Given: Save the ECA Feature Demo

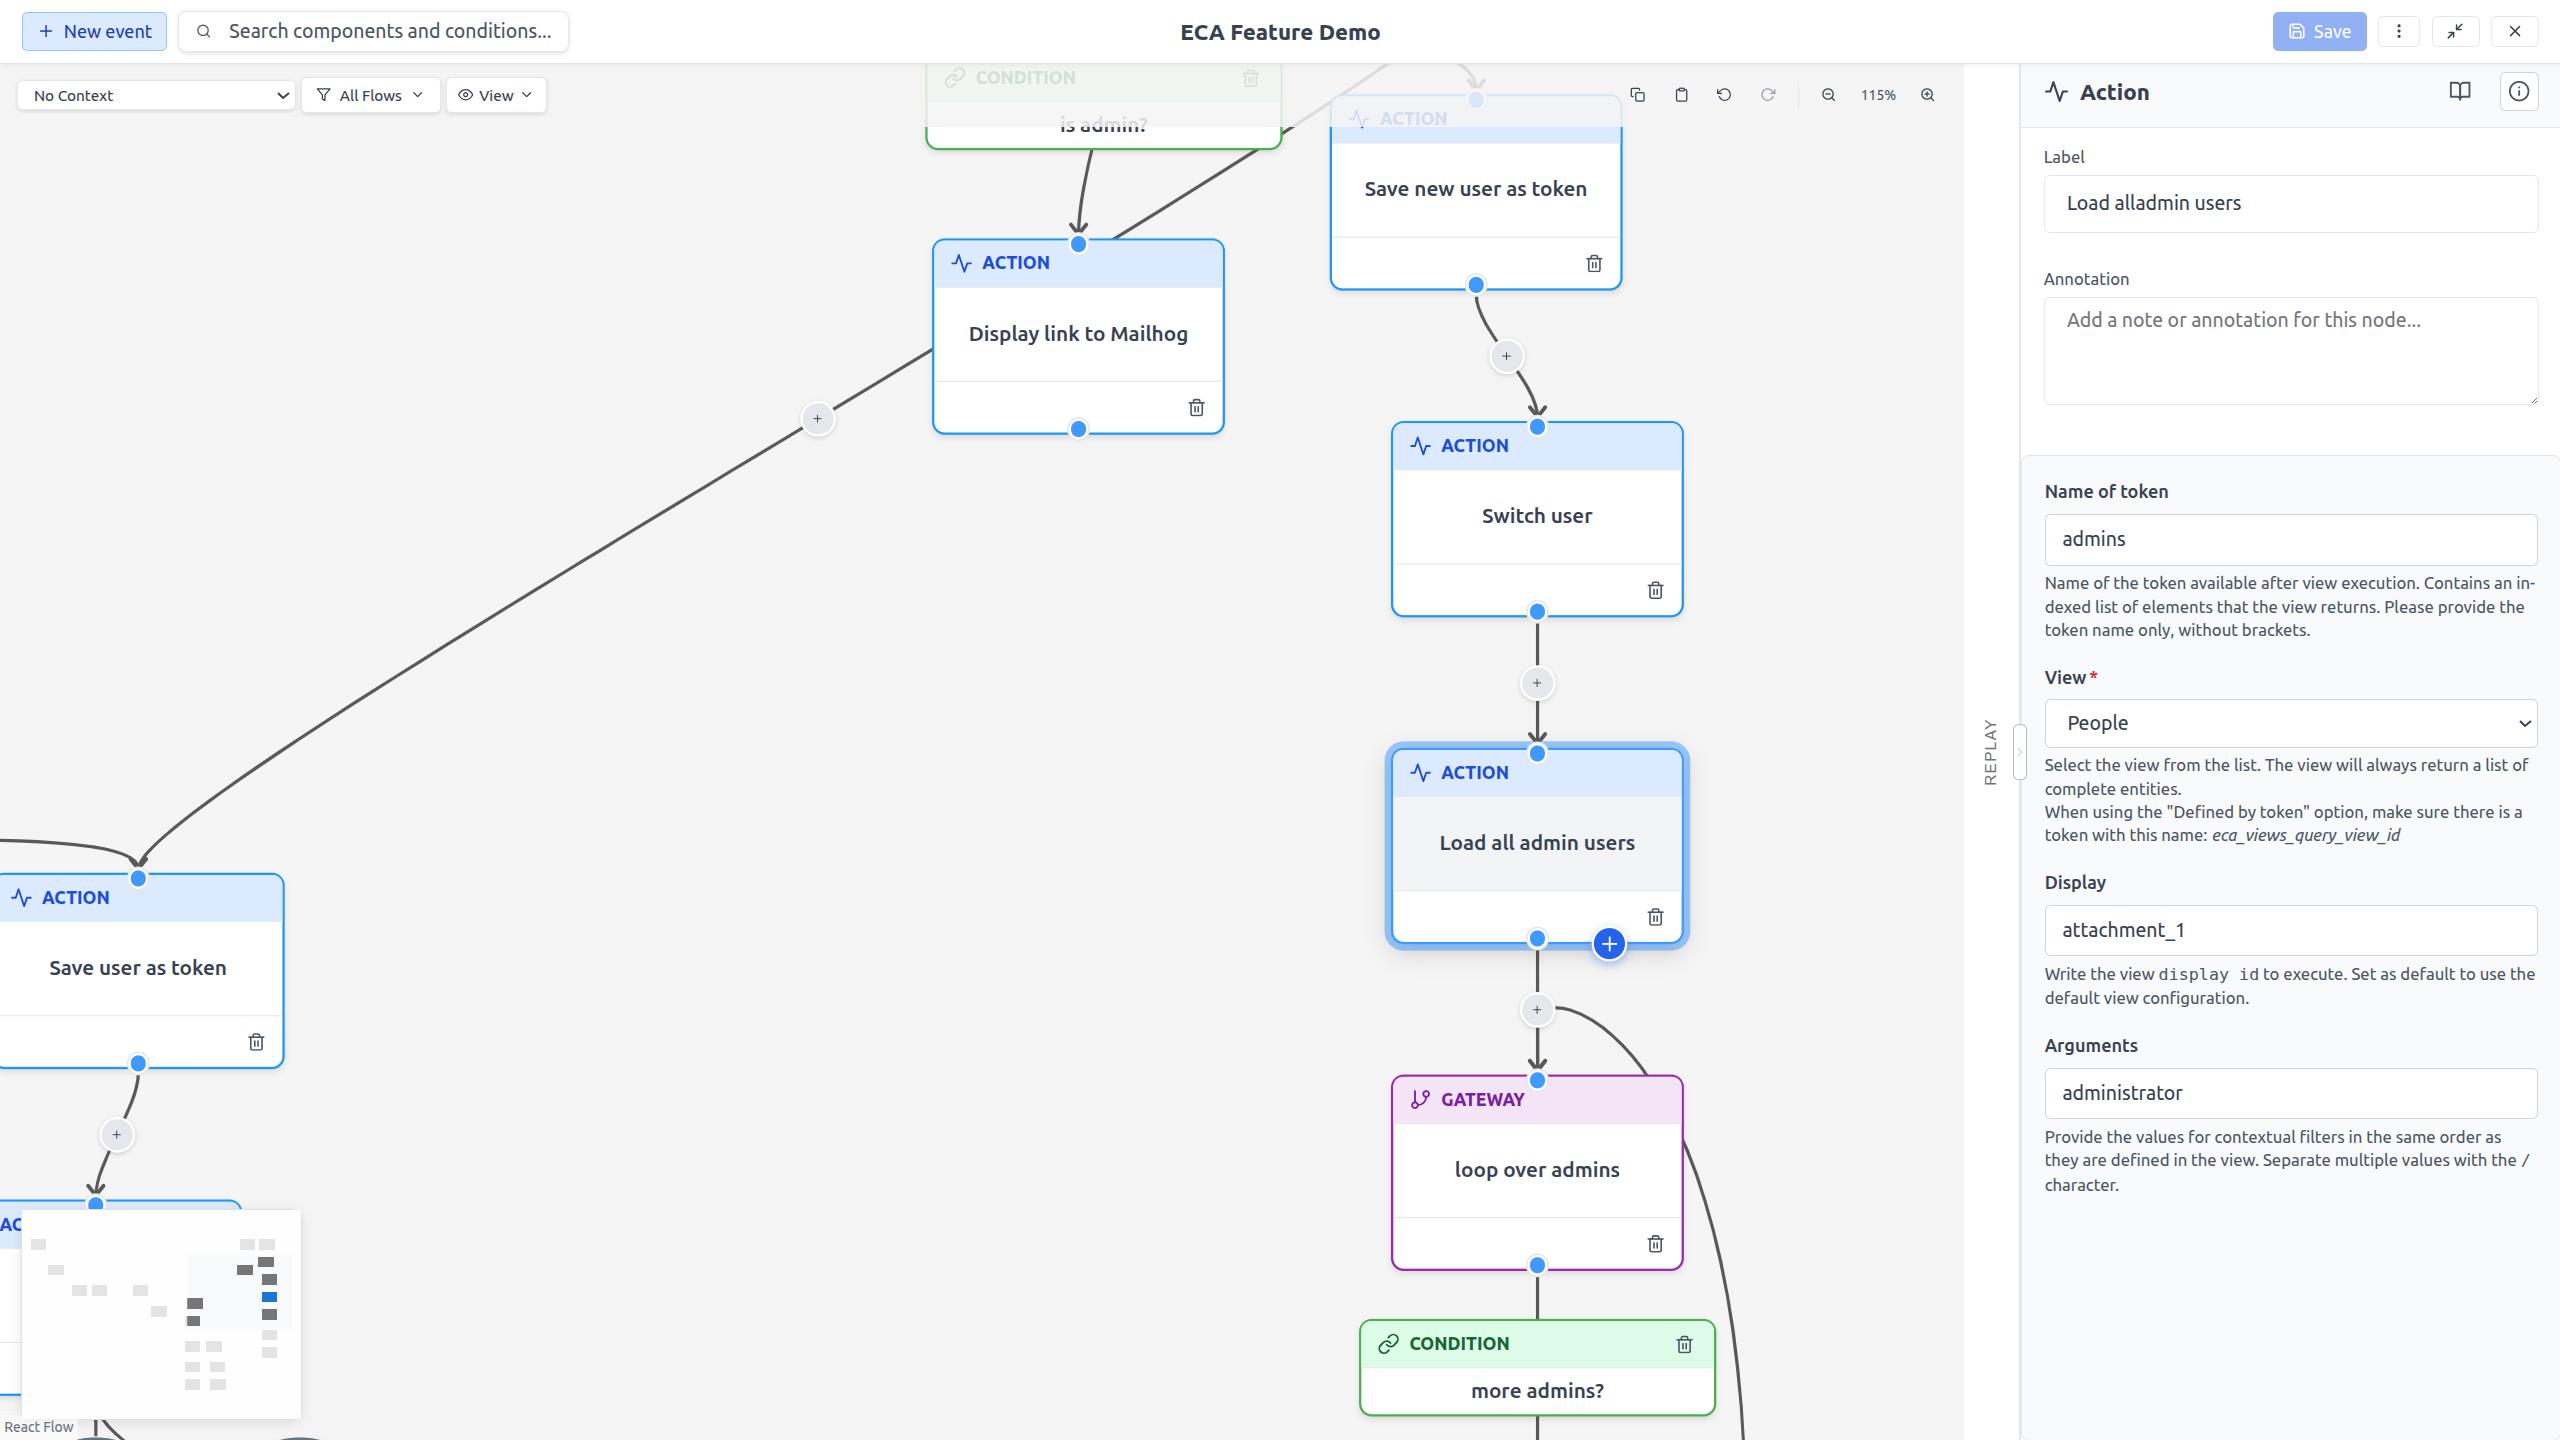Looking at the screenshot, I should (2320, 31).
